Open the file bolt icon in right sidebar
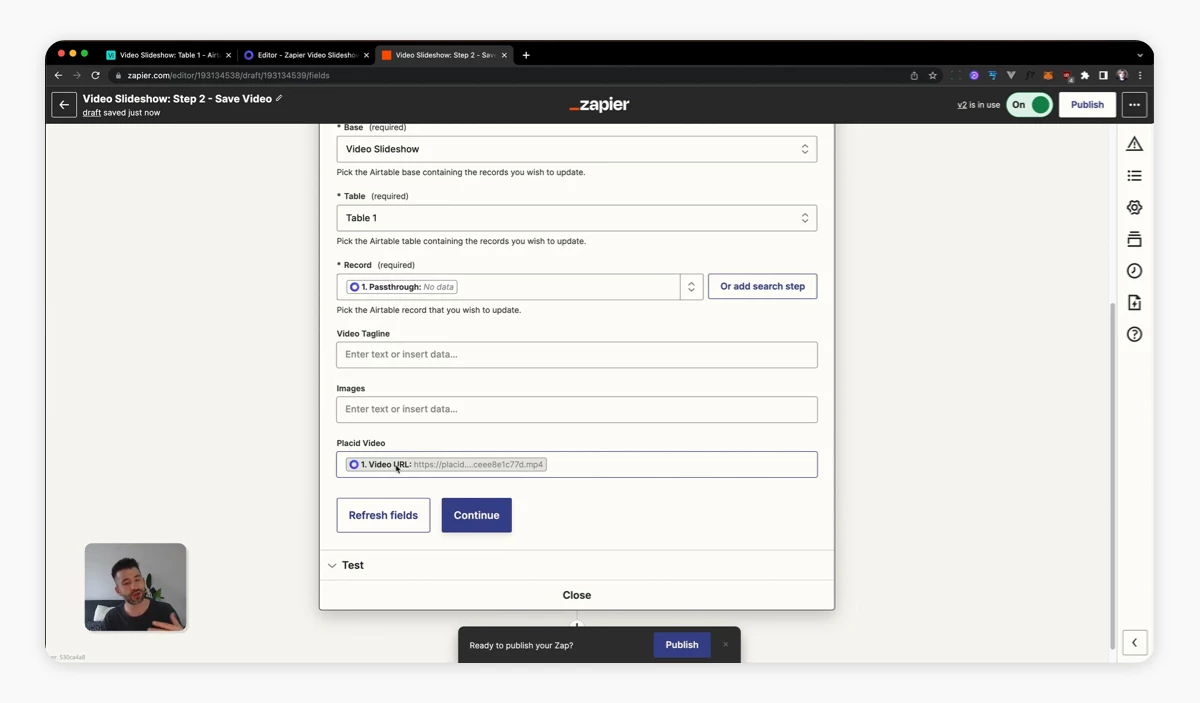This screenshot has height=703, width=1200. tap(1134, 303)
